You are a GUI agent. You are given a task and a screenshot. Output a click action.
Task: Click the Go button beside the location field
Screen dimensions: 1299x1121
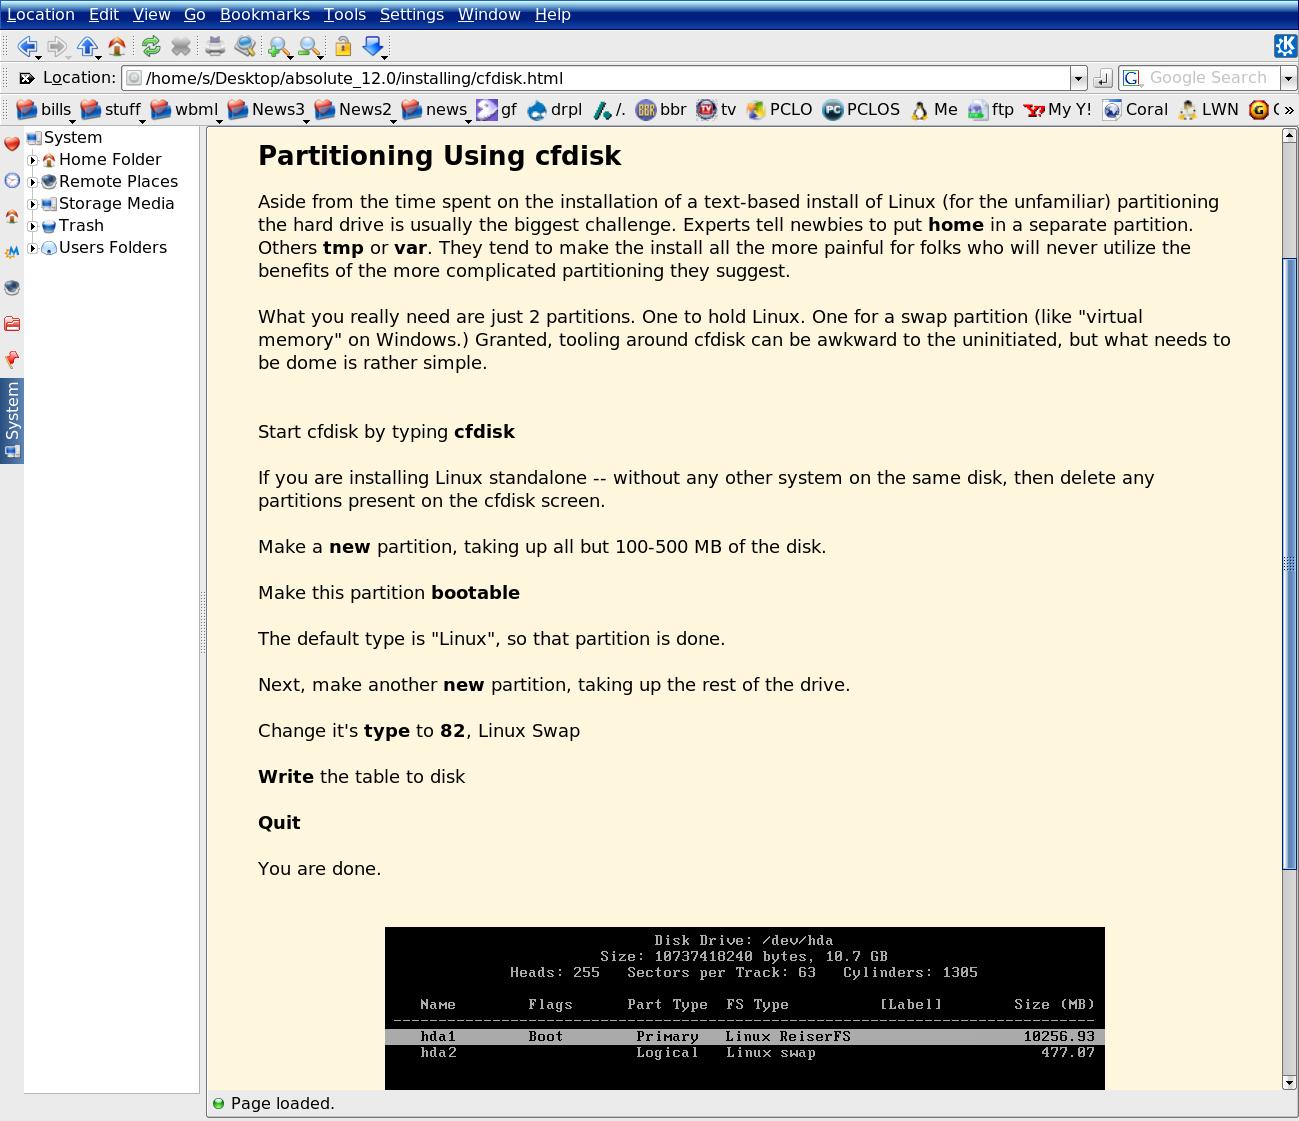pos(1103,78)
